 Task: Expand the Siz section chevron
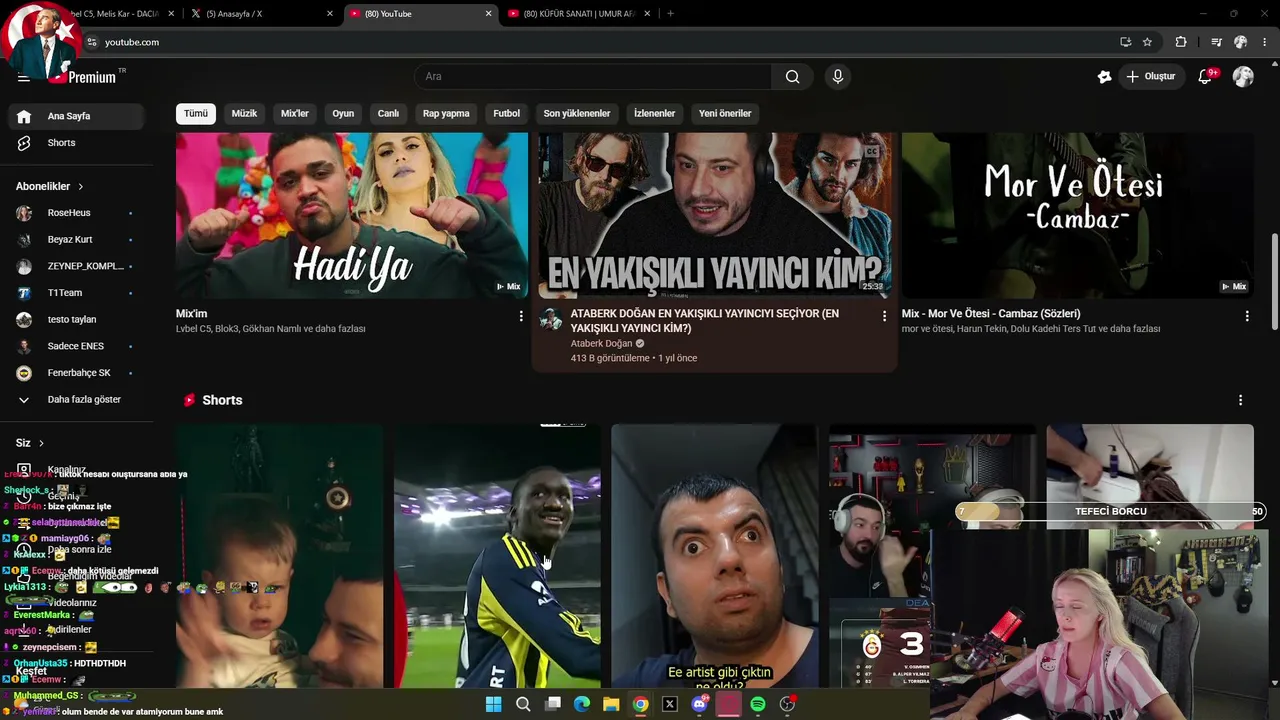click(41, 443)
